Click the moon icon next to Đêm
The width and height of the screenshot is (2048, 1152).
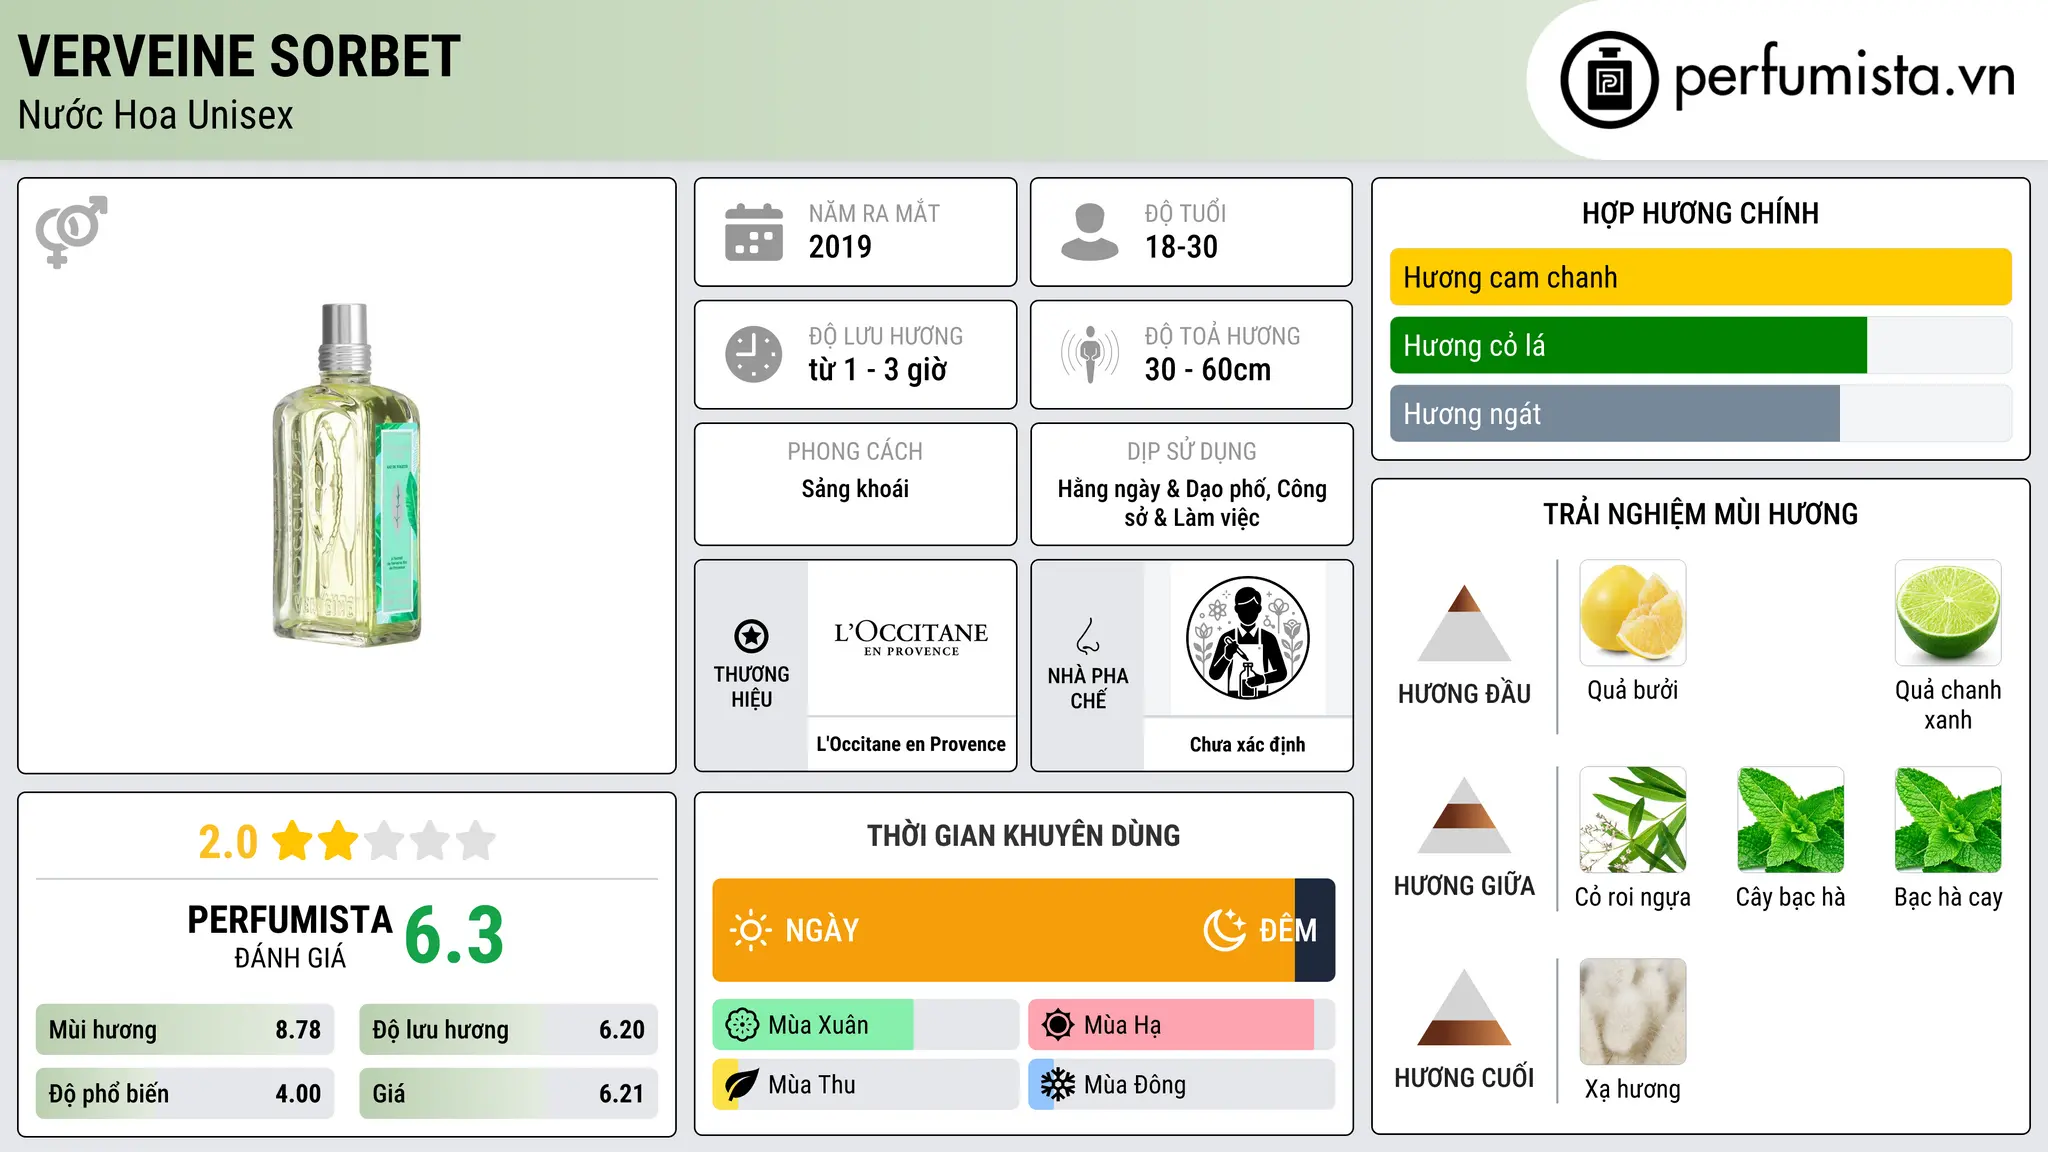pos(1224,930)
